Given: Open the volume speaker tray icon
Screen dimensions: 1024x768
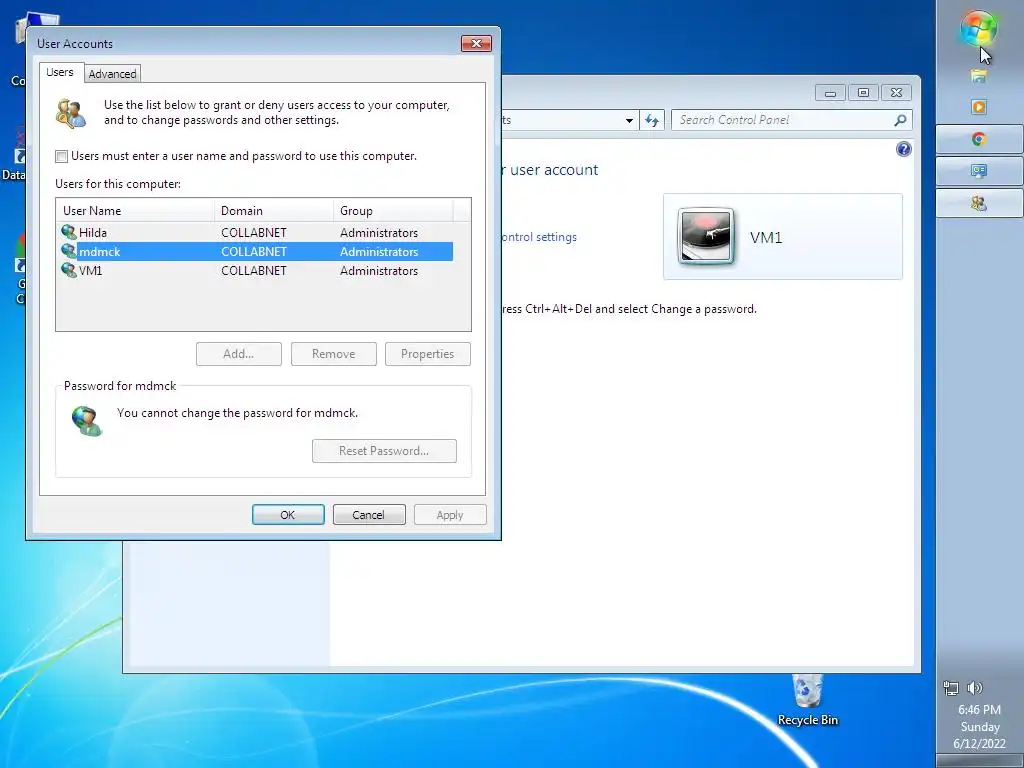Looking at the screenshot, I should (x=975, y=688).
